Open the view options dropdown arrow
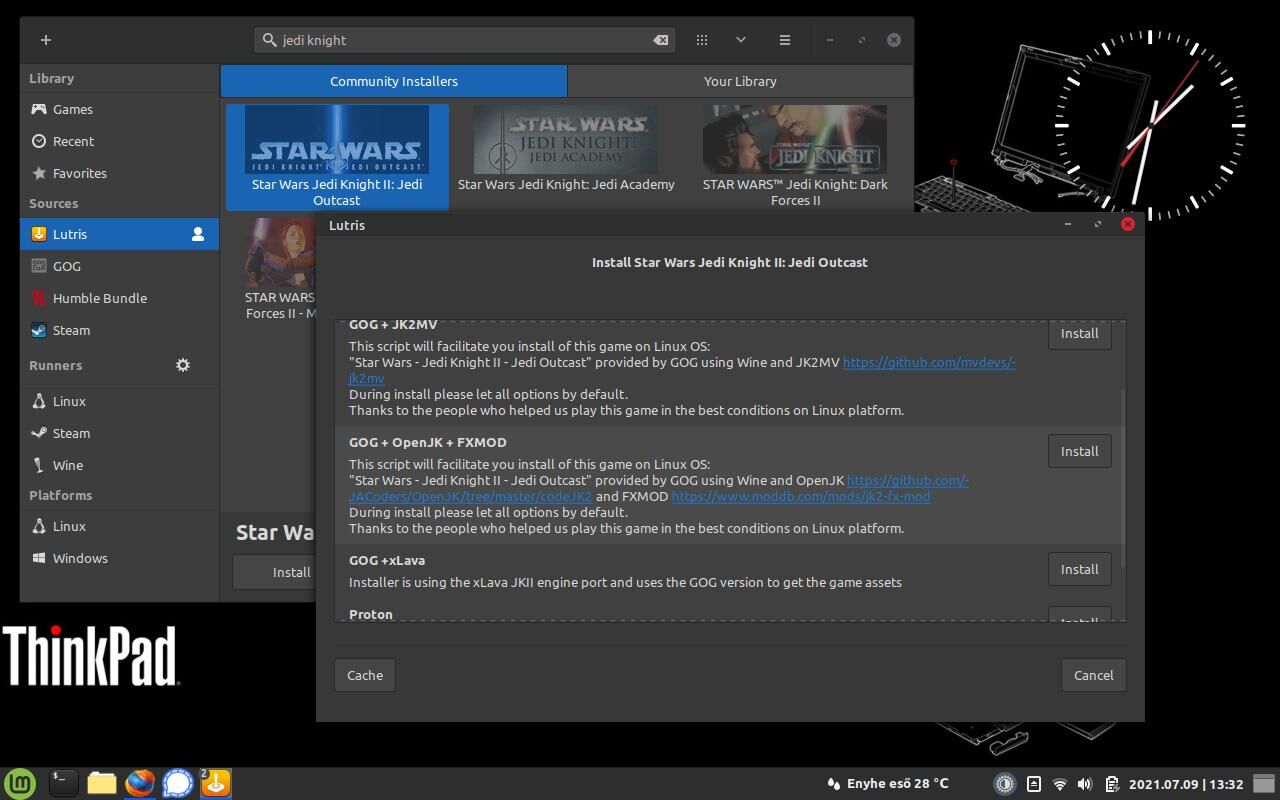This screenshot has width=1280, height=800. (x=741, y=40)
